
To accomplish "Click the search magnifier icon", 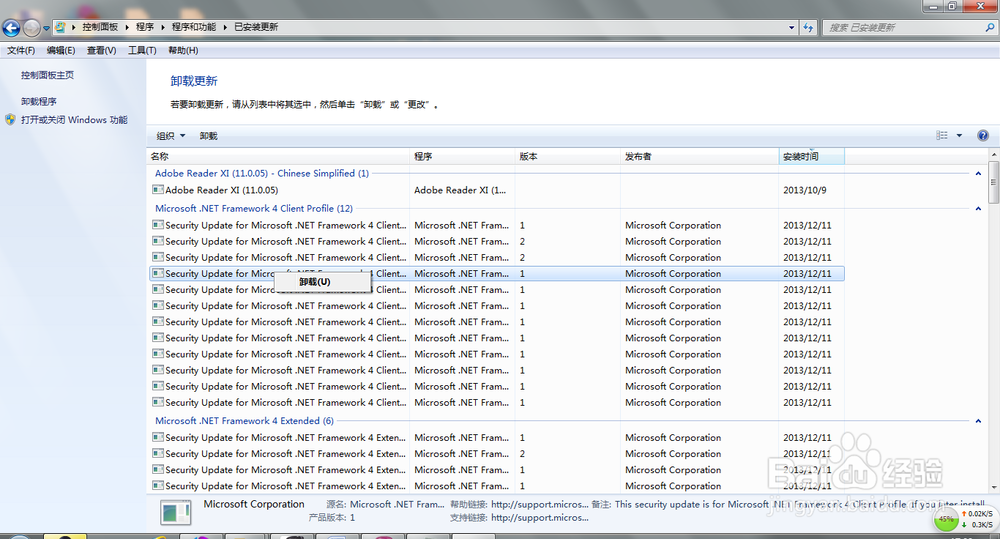I will (x=989, y=27).
